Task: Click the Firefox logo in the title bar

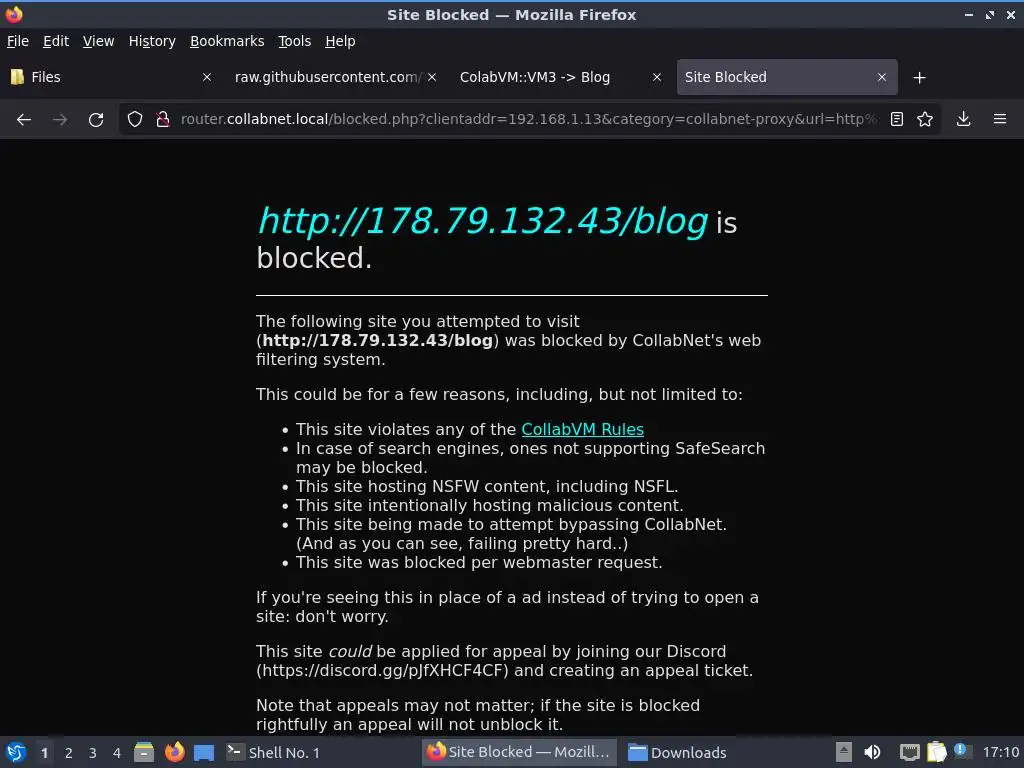Action: (14, 14)
